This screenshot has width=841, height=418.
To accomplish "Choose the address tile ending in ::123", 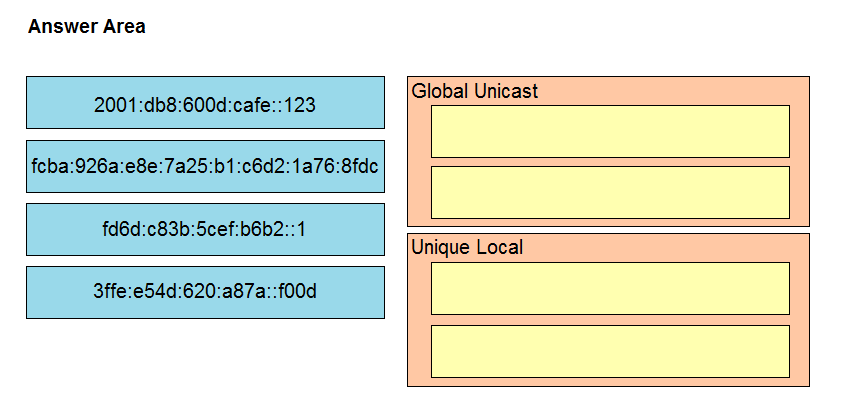I will click(x=205, y=102).
